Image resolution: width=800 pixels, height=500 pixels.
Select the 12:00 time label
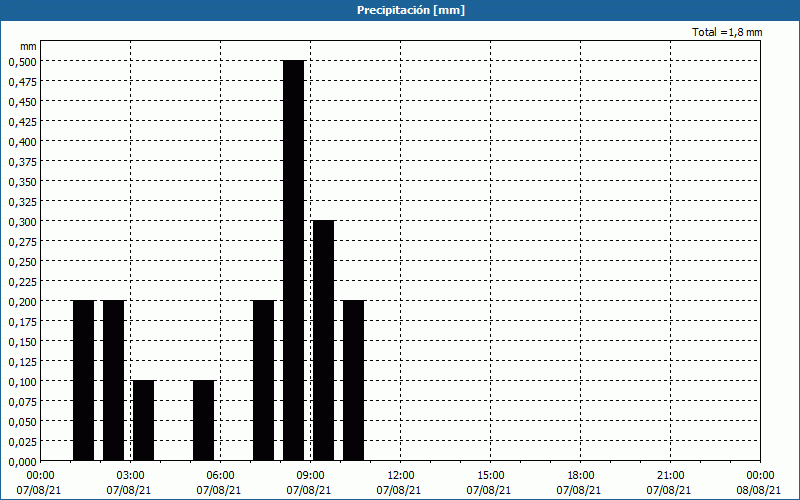click(401, 476)
